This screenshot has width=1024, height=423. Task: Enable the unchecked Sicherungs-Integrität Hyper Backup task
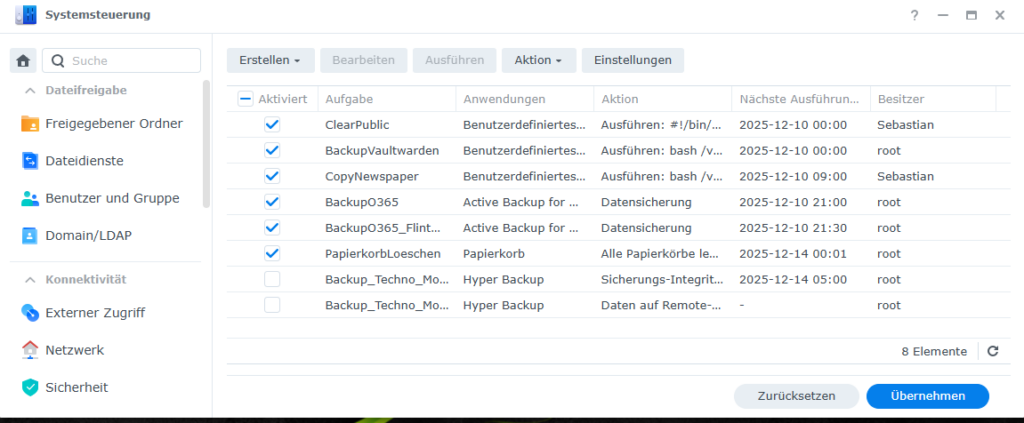coord(272,279)
